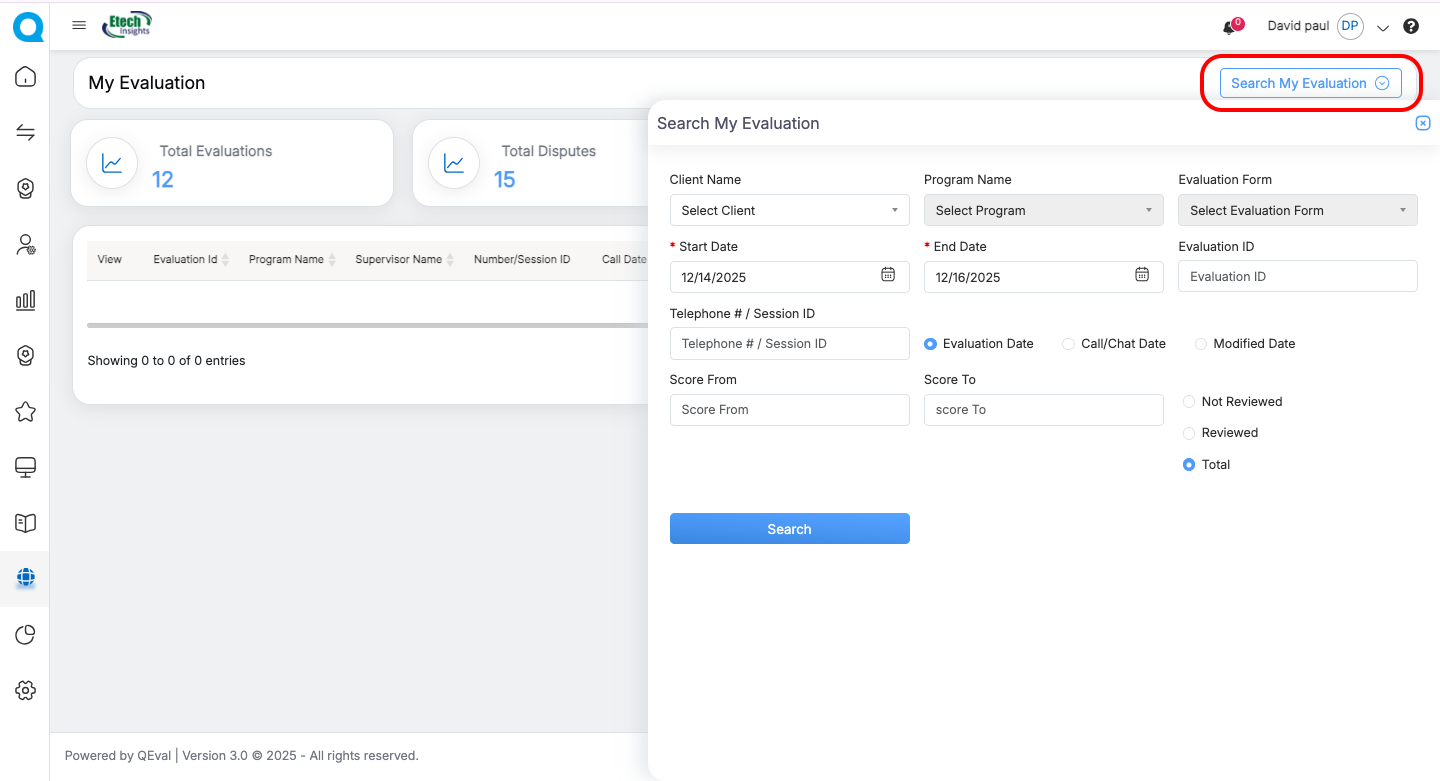Image resolution: width=1440 pixels, height=781 pixels.
Task: Select the Reviewed radio option
Action: point(1189,433)
